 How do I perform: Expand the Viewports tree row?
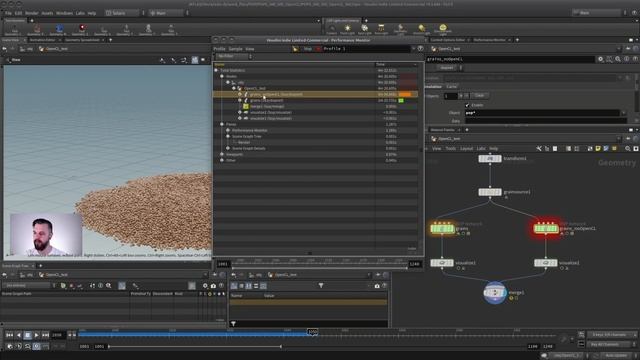coord(222,154)
